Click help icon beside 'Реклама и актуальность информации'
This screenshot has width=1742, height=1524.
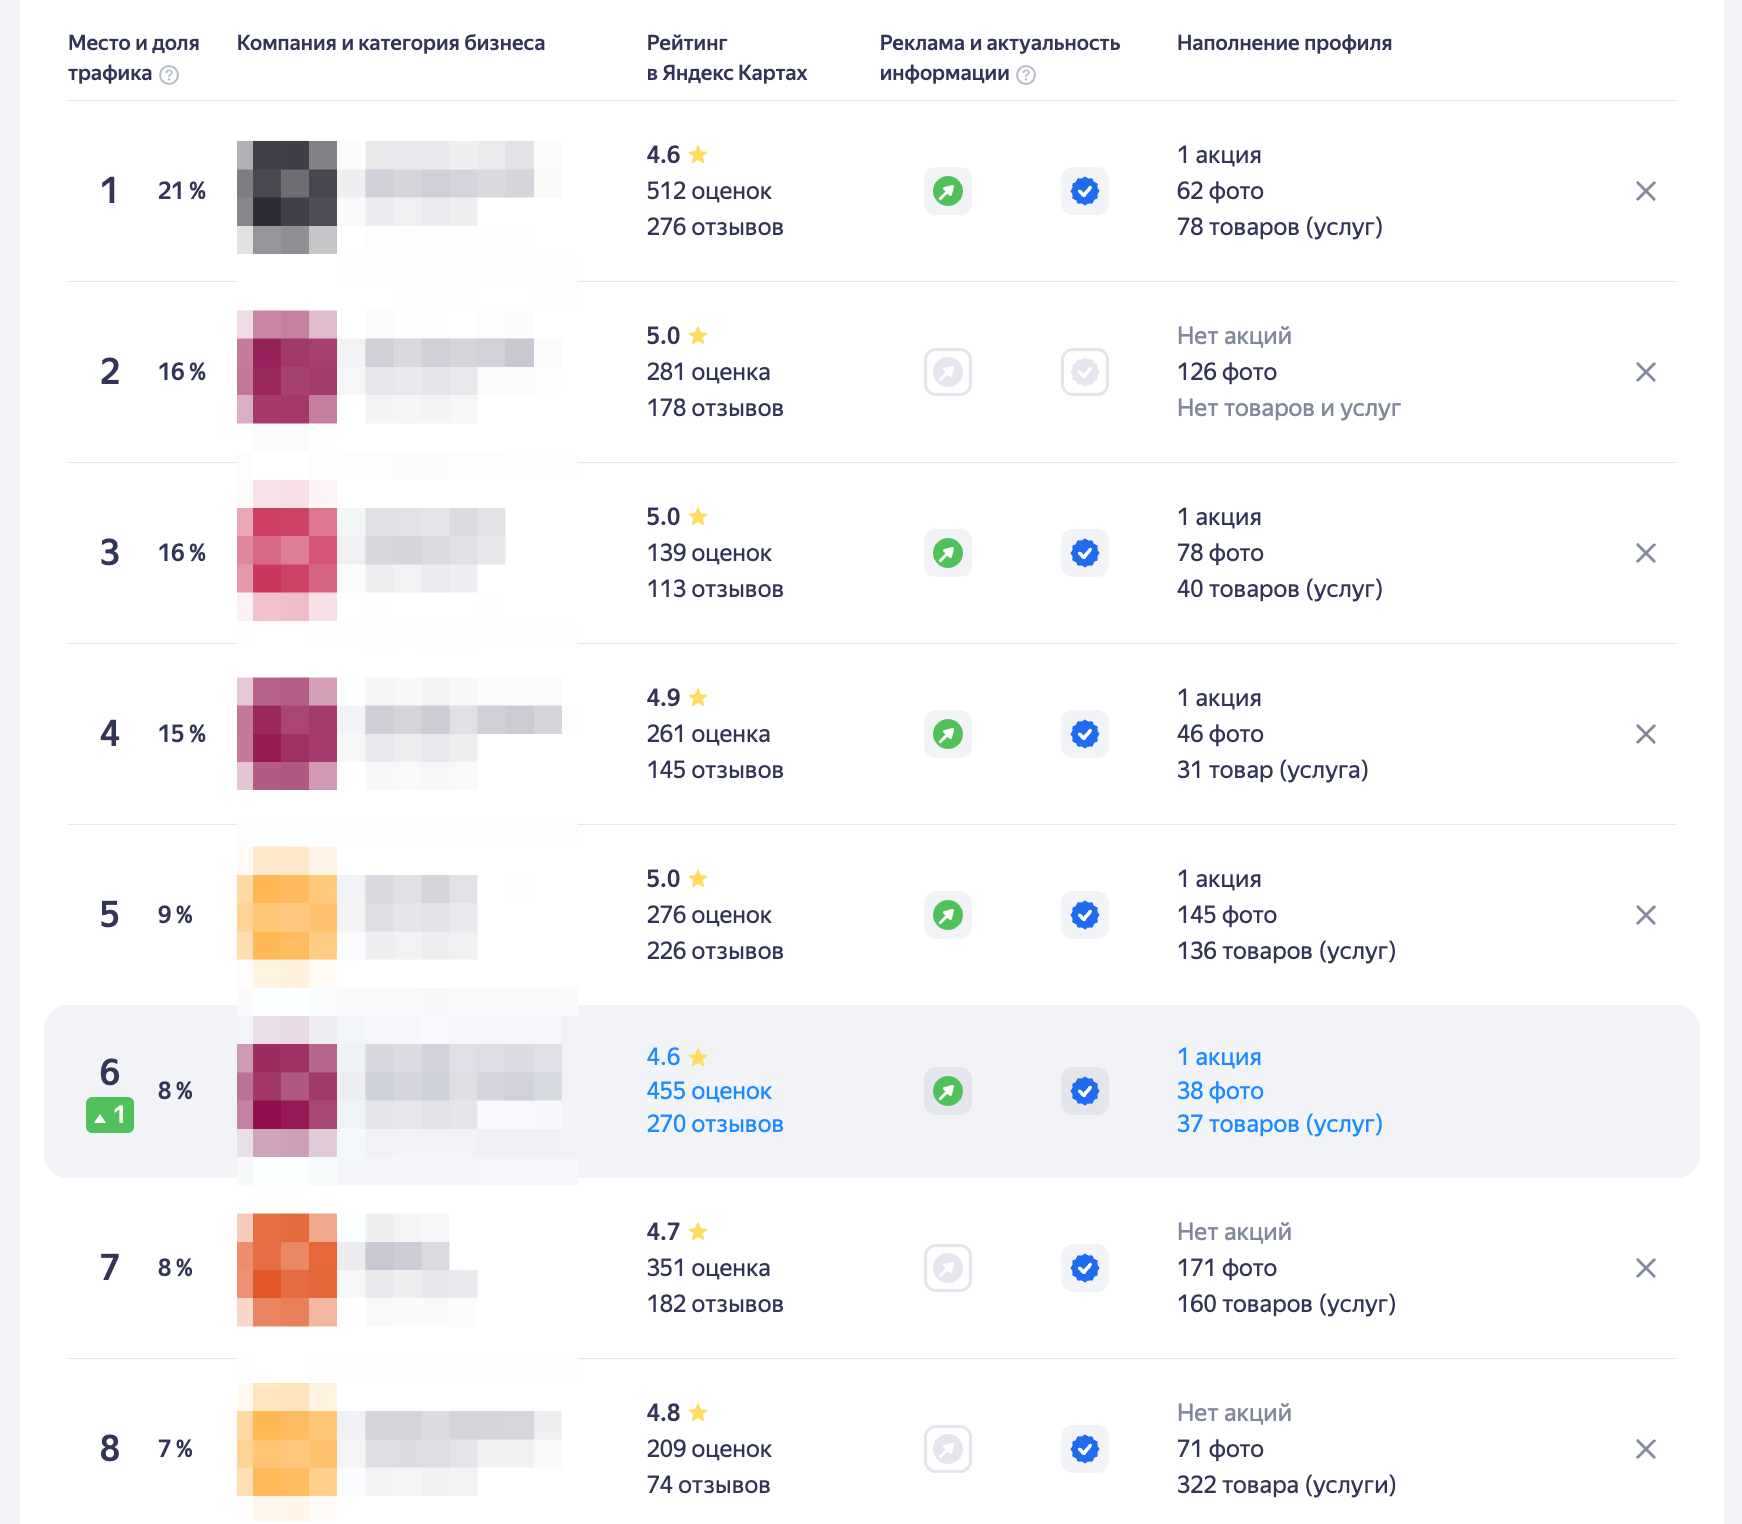tap(1026, 75)
